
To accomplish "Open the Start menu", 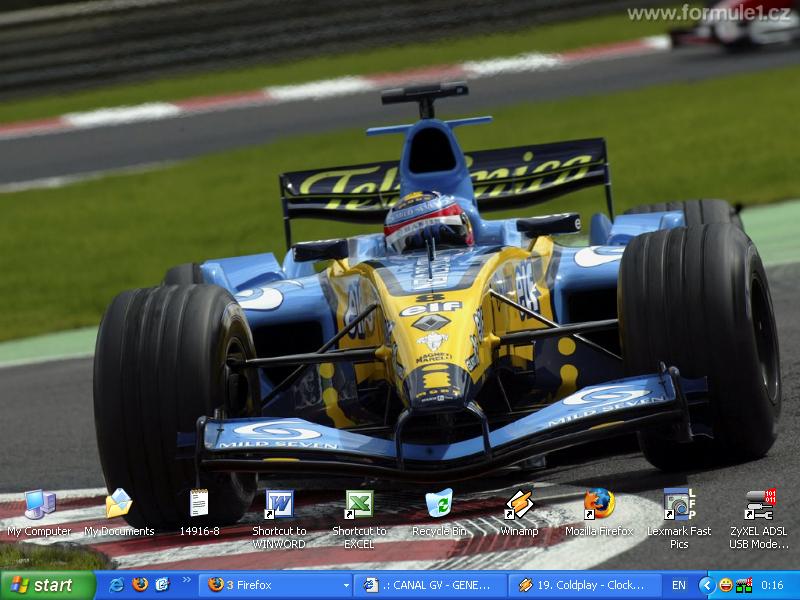I will [47, 585].
